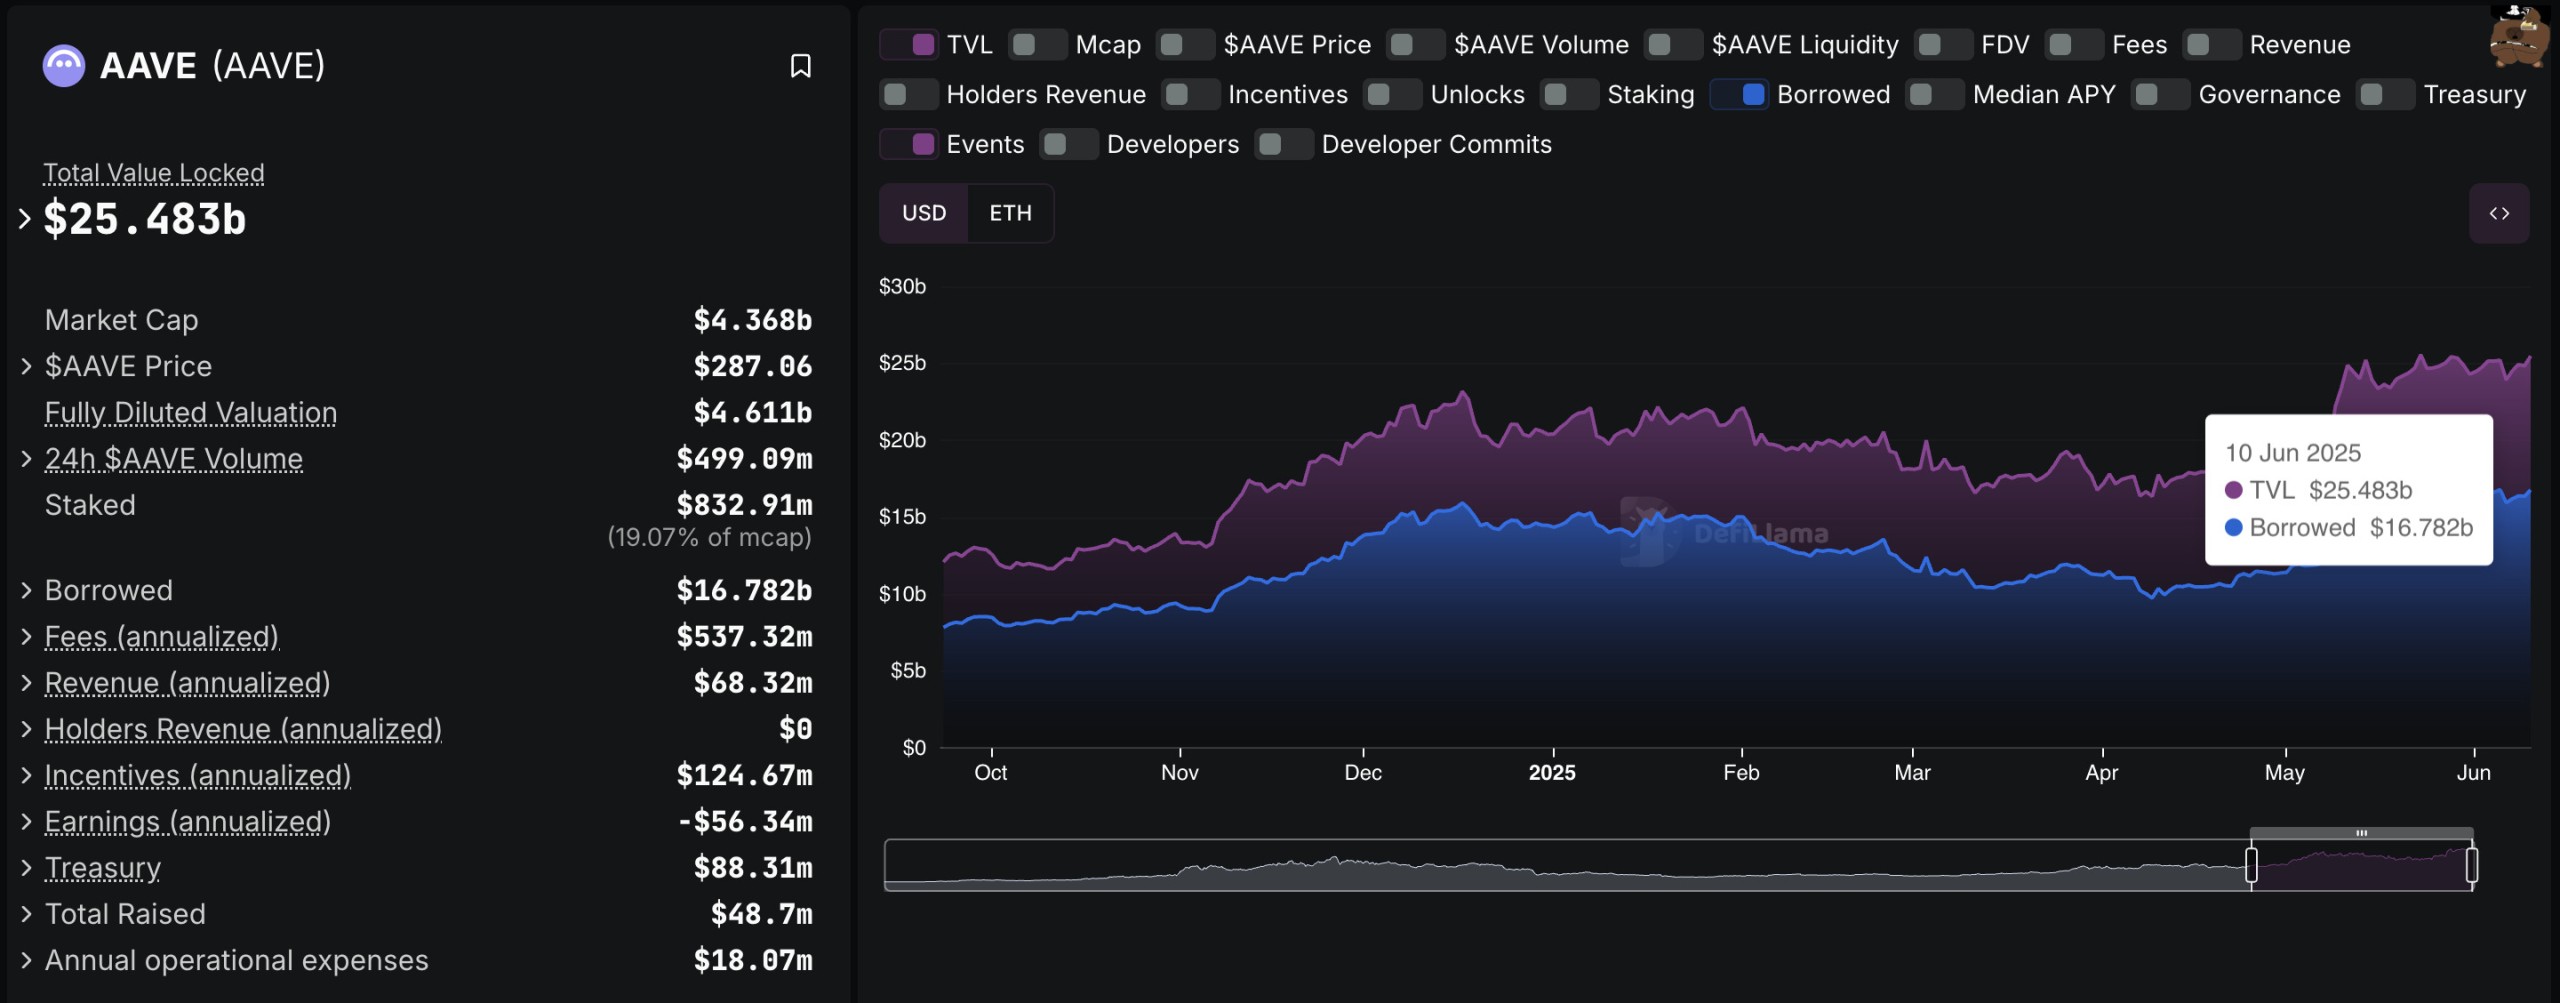
Task: Click the left handle of range slider
Action: [2251, 865]
